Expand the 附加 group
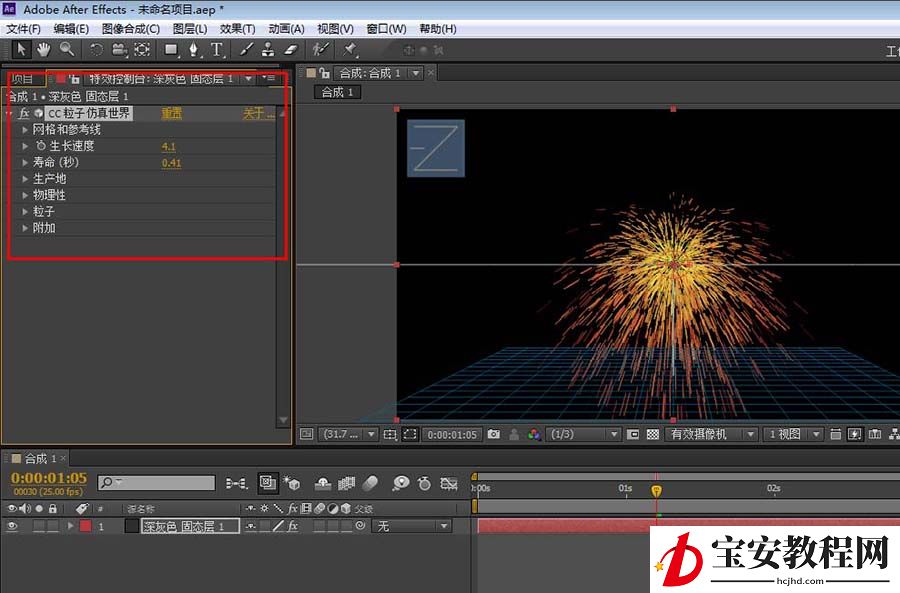 25,228
